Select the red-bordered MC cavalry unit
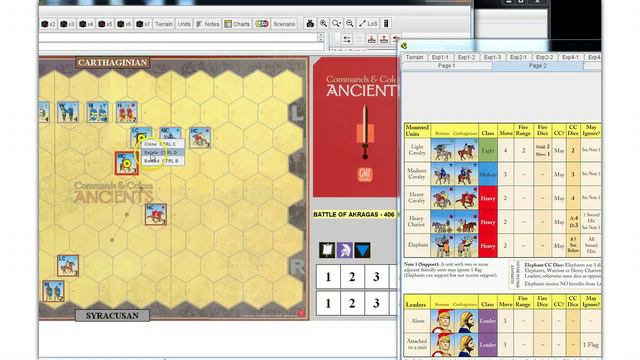The height and width of the screenshot is (360, 640). click(x=127, y=163)
